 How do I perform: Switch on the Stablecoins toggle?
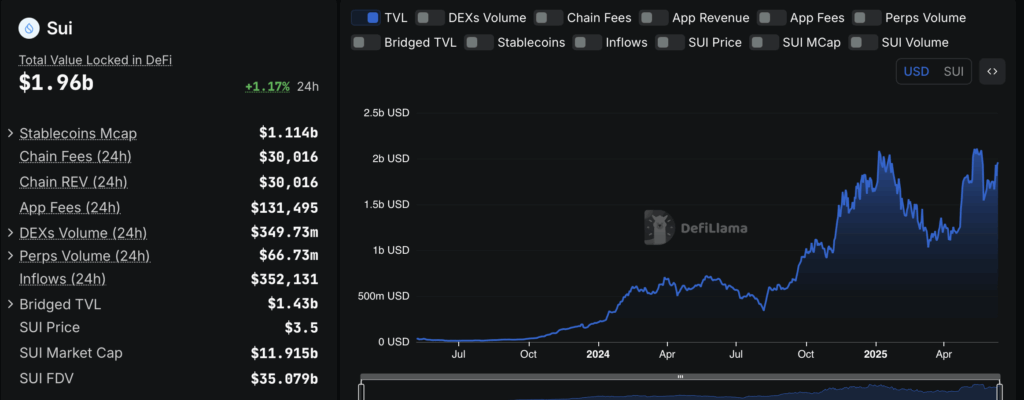(x=479, y=42)
